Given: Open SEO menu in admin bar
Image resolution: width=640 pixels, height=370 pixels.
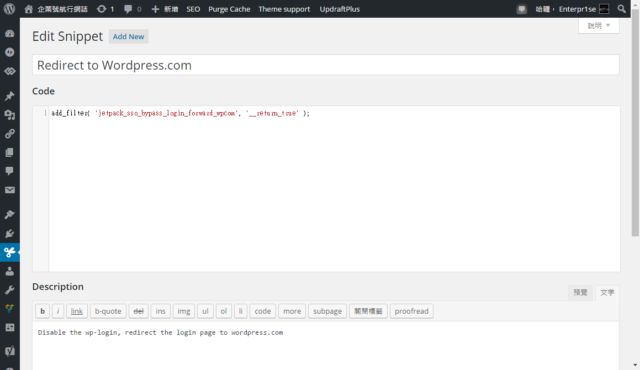Looking at the screenshot, I should pos(193,9).
